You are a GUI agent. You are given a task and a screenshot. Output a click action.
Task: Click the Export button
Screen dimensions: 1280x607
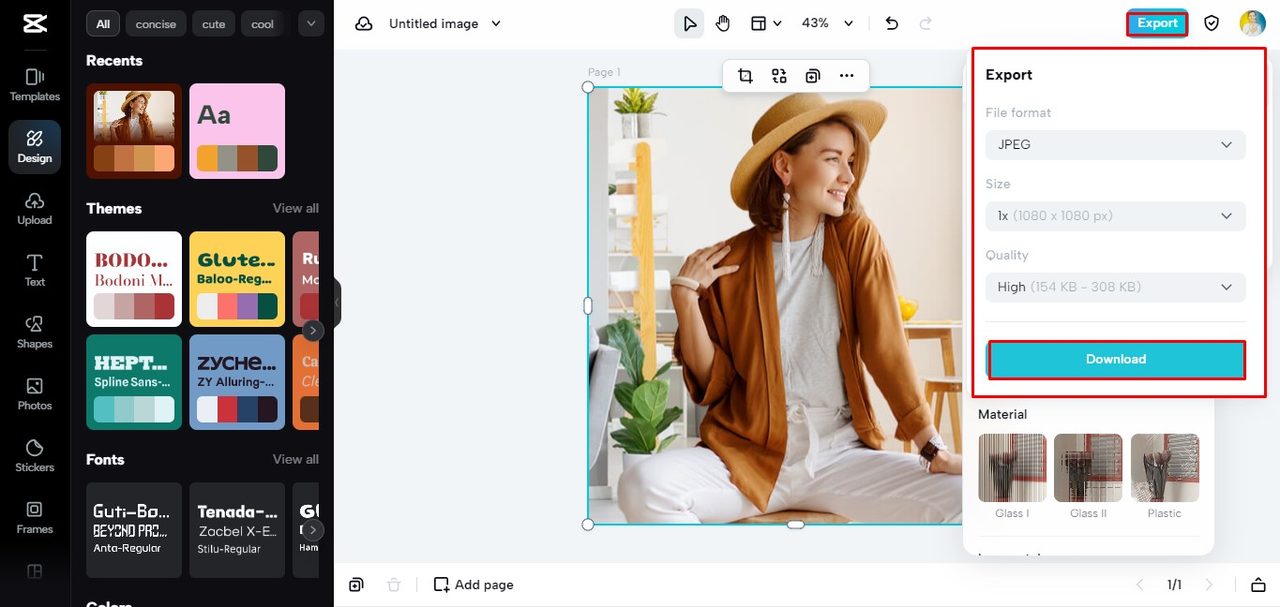pyautogui.click(x=1157, y=23)
